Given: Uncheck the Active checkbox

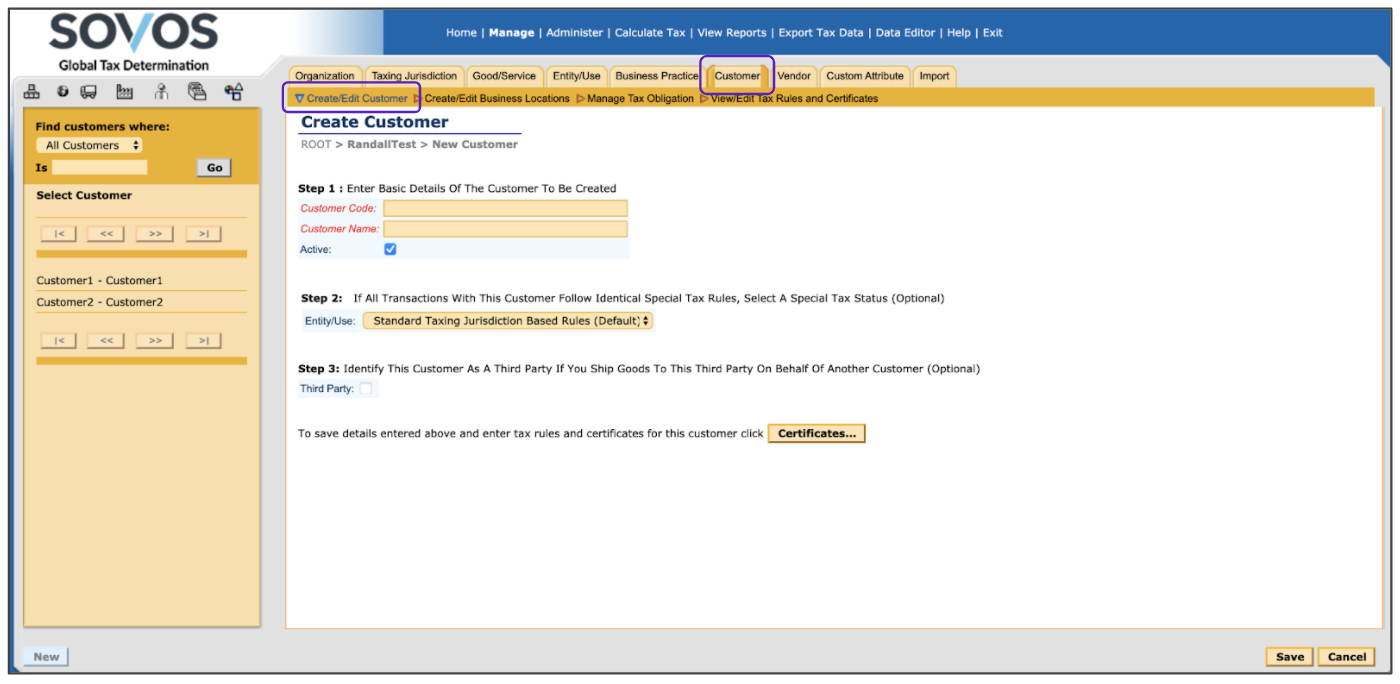Looking at the screenshot, I should pyautogui.click(x=390, y=249).
